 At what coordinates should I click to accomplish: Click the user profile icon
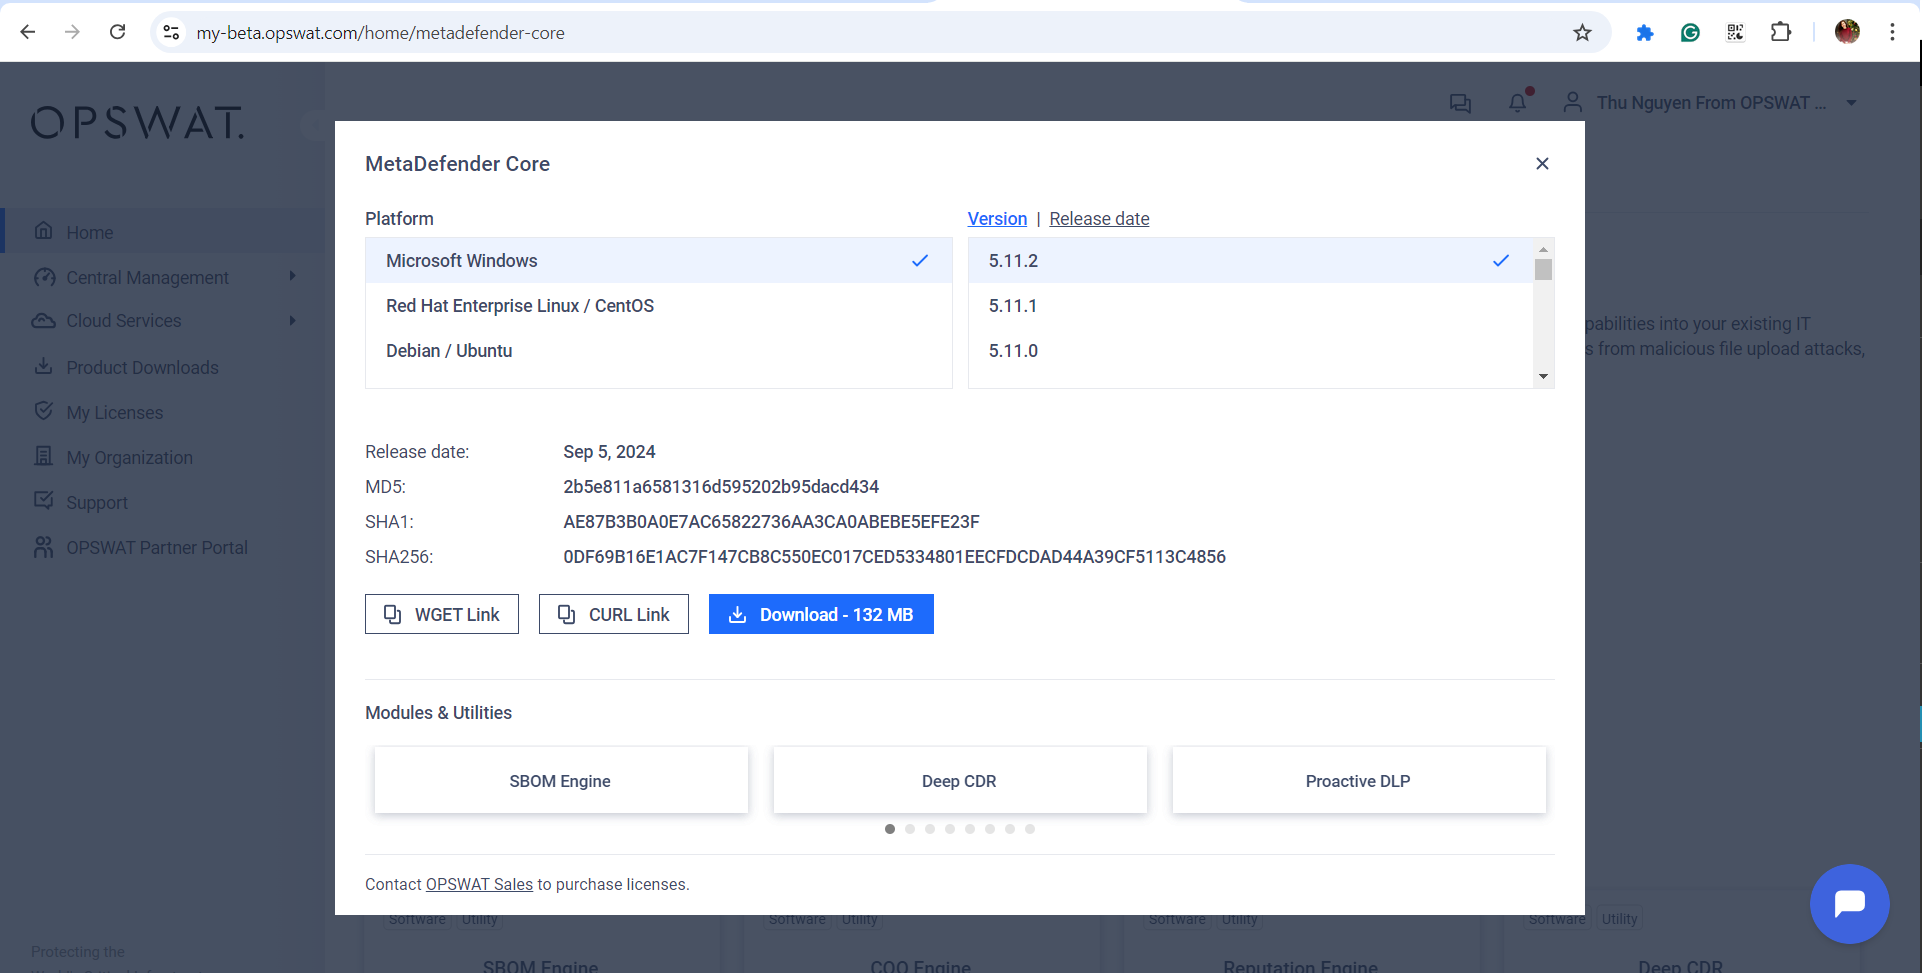(1572, 102)
